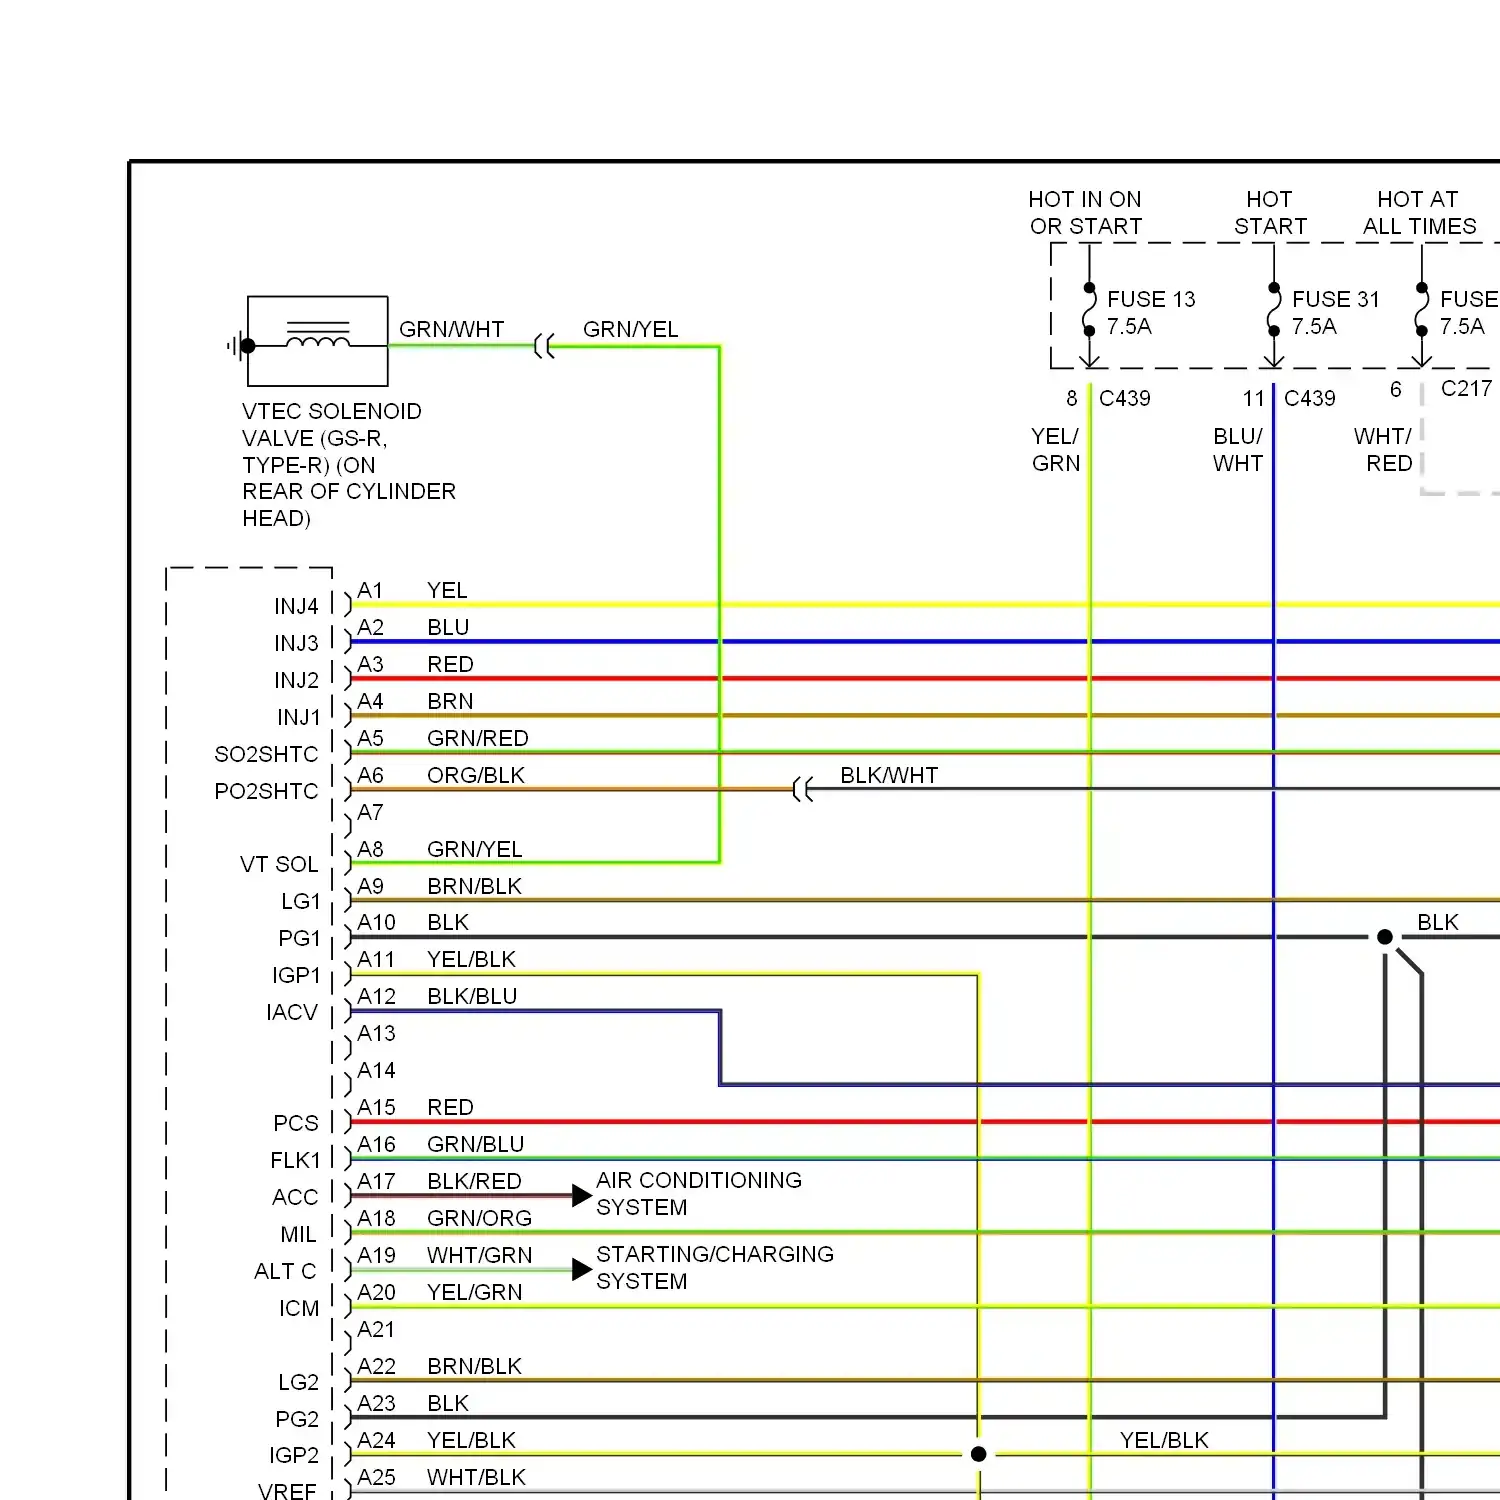The width and height of the screenshot is (1500, 1500).
Task: Click the AIR CONDITIONING SYSTEM reference text
Action: coord(699,1194)
